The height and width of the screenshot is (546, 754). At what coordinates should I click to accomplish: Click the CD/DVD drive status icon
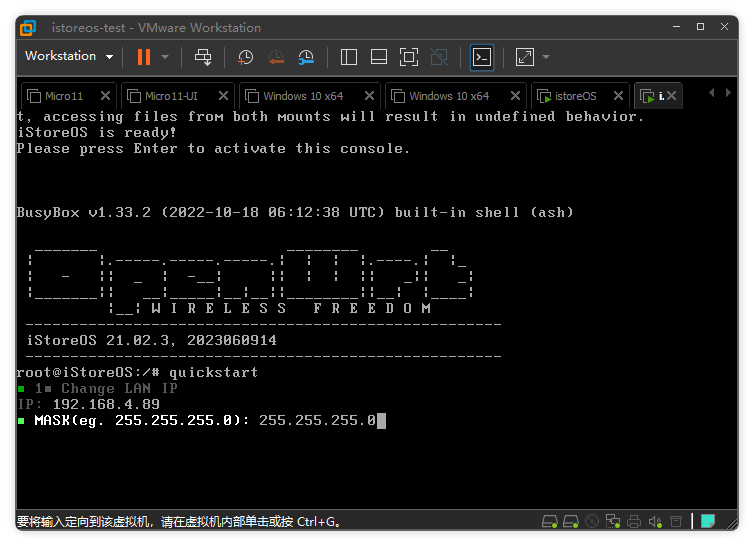pos(592,521)
